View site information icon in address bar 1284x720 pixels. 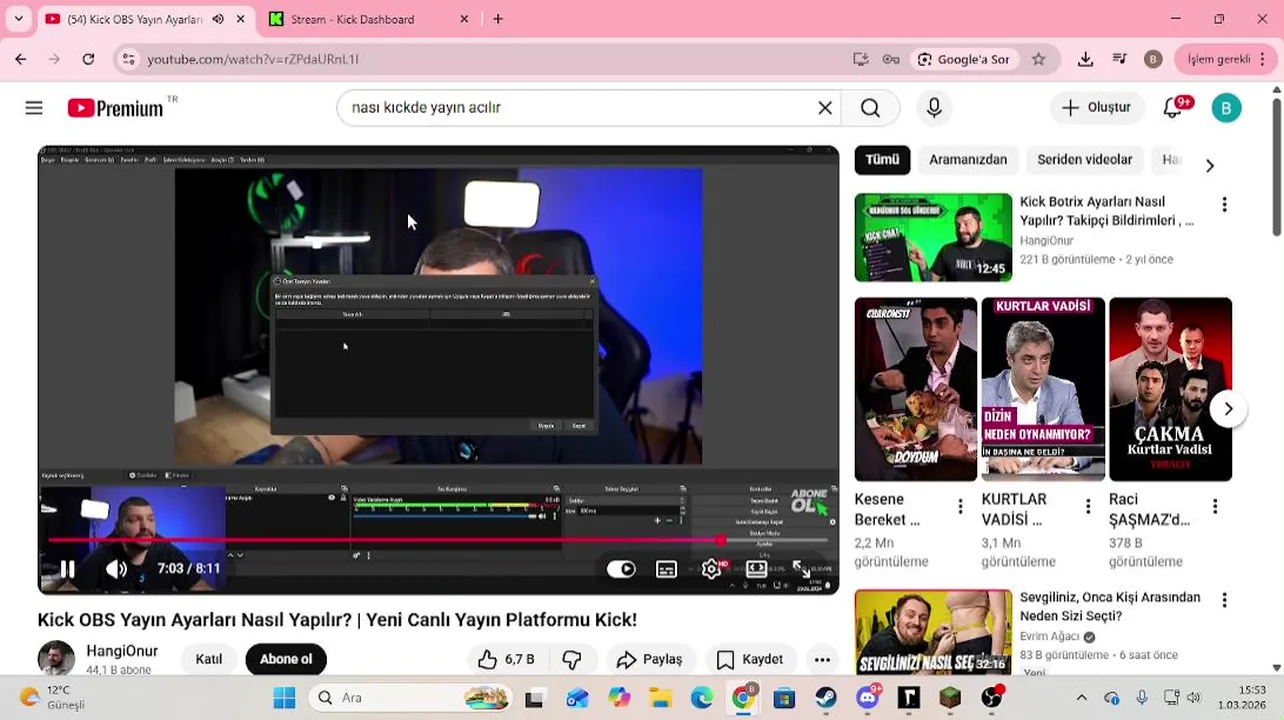(x=128, y=59)
